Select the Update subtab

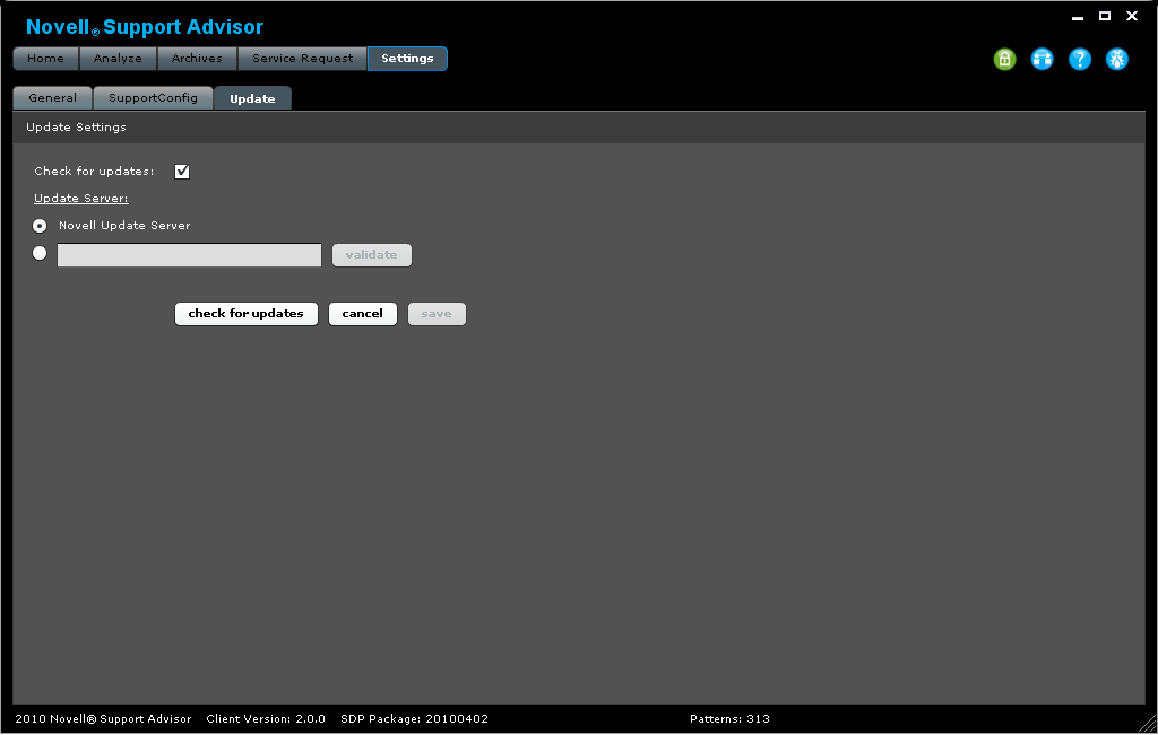point(253,98)
